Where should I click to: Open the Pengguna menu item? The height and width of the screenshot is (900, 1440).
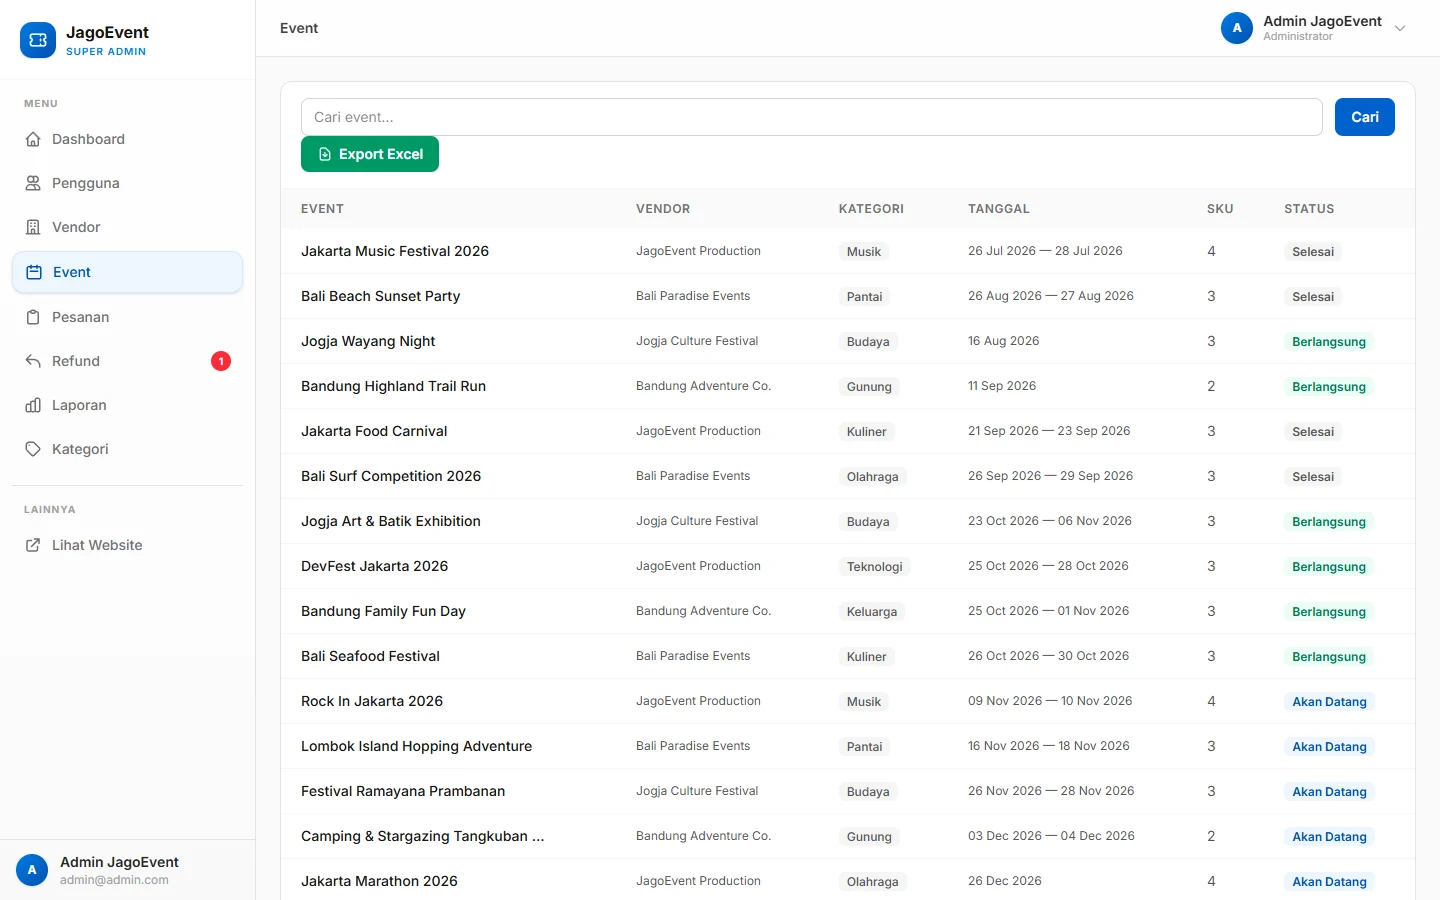128,183
